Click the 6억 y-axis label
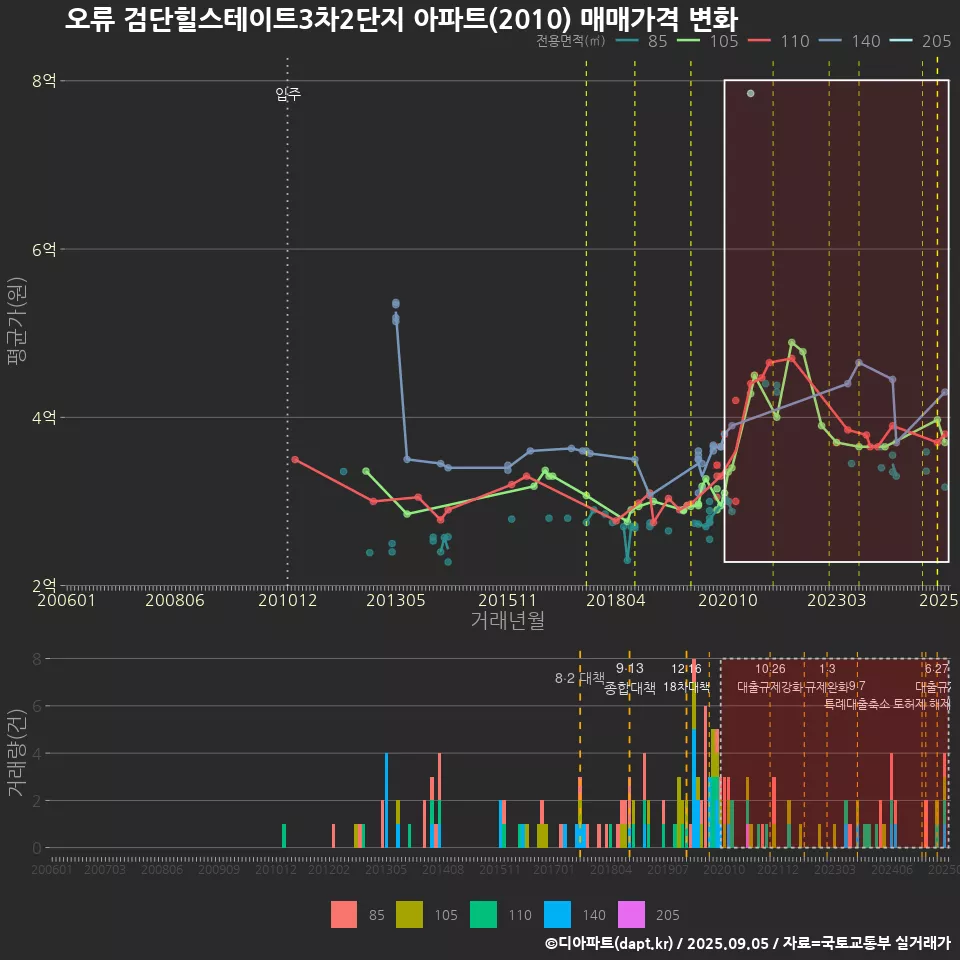Viewport: 960px width, 960px height. tap(44, 249)
